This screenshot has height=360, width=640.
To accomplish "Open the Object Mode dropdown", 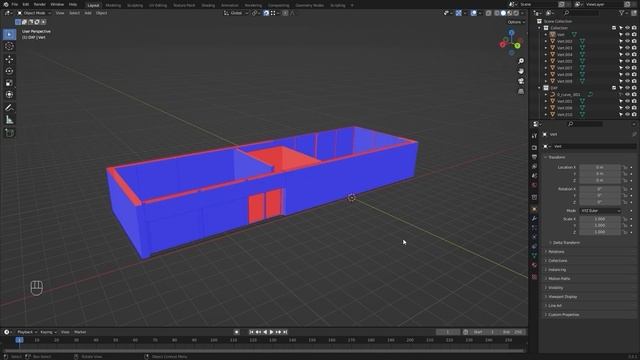I will click(x=34, y=13).
